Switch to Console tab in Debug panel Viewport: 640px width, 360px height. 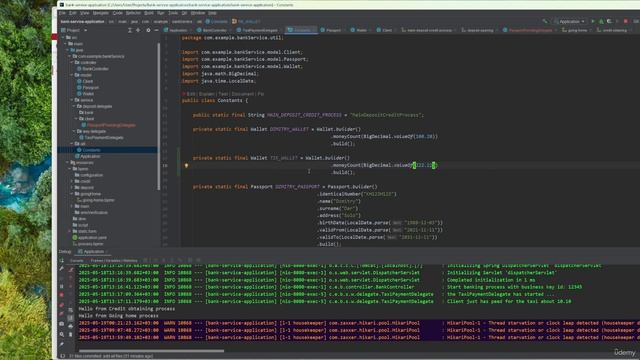76,260
